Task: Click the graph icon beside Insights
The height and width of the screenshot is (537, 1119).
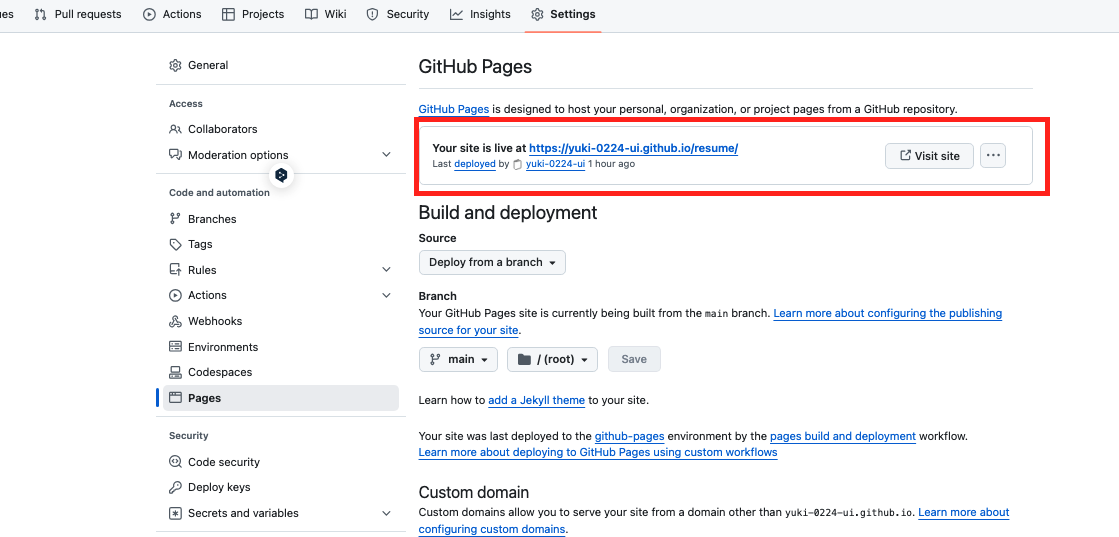Action: point(456,14)
